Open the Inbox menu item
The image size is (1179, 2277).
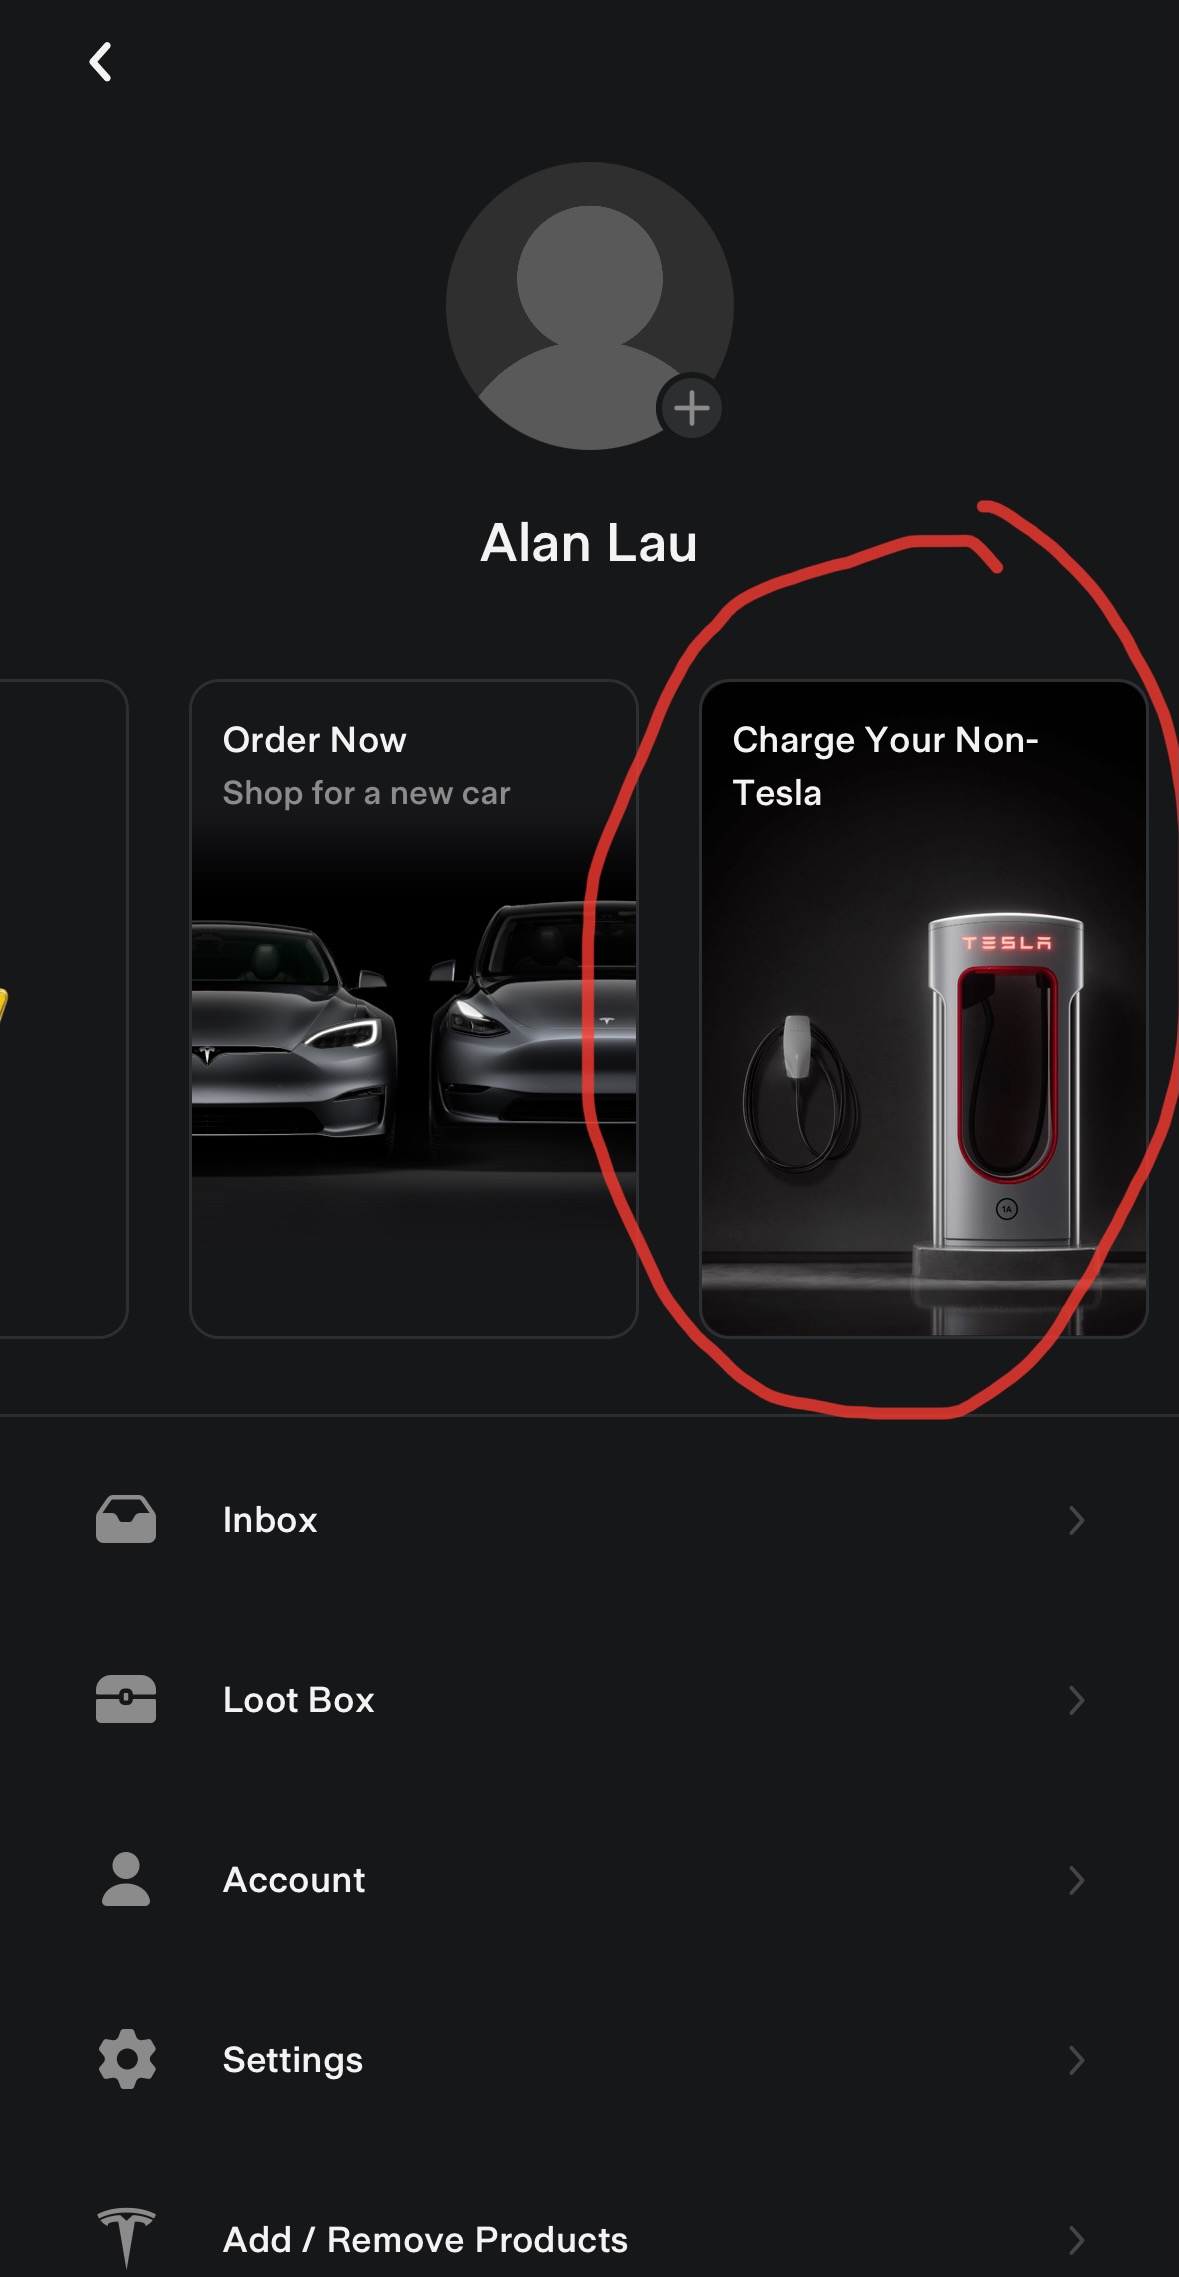[x=589, y=1520]
